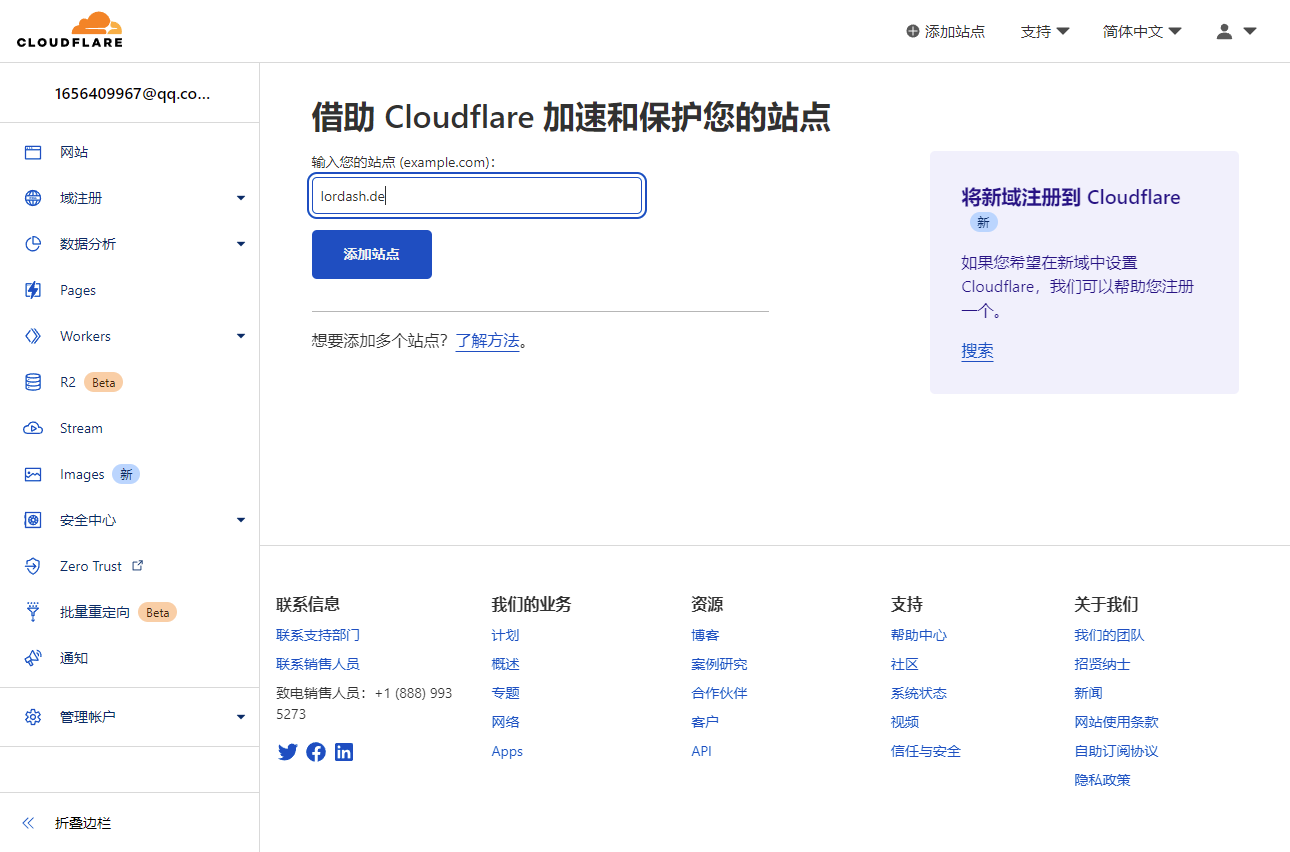Click the blue 添加站点 button
1290x852 pixels.
(372, 254)
